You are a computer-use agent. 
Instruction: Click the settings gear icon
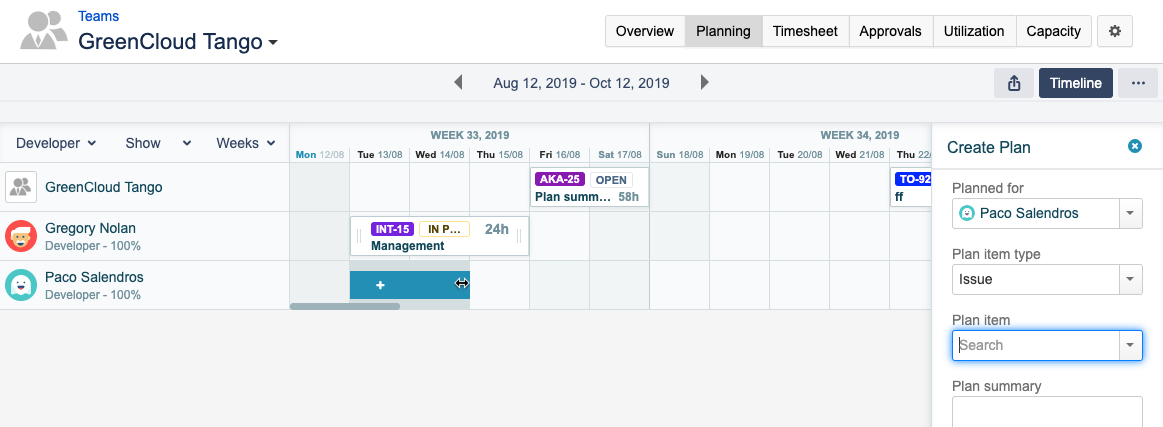pos(1115,31)
